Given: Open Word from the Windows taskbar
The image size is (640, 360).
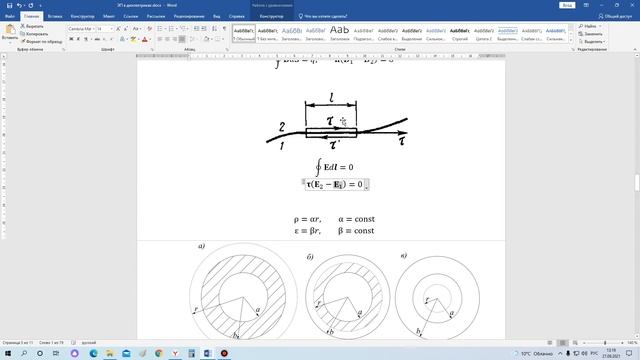Looking at the screenshot, I should (x=207, y=353).
